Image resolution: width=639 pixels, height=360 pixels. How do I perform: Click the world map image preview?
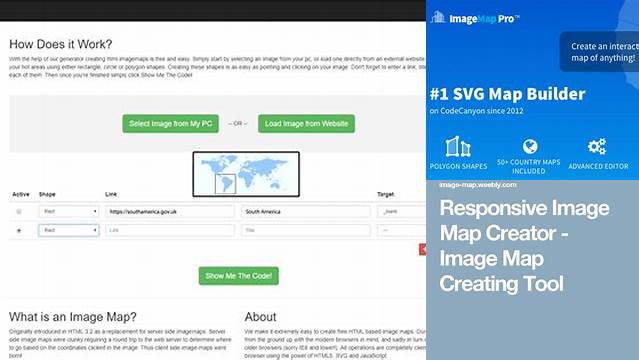(x=246, y=174)
